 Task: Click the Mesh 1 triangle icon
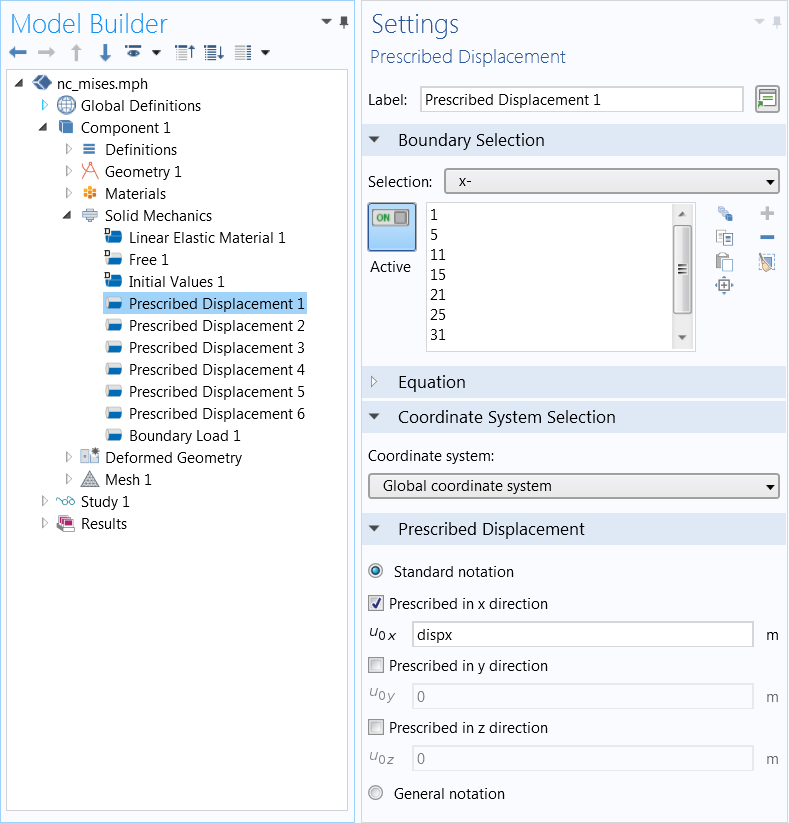tap(90, 479)
